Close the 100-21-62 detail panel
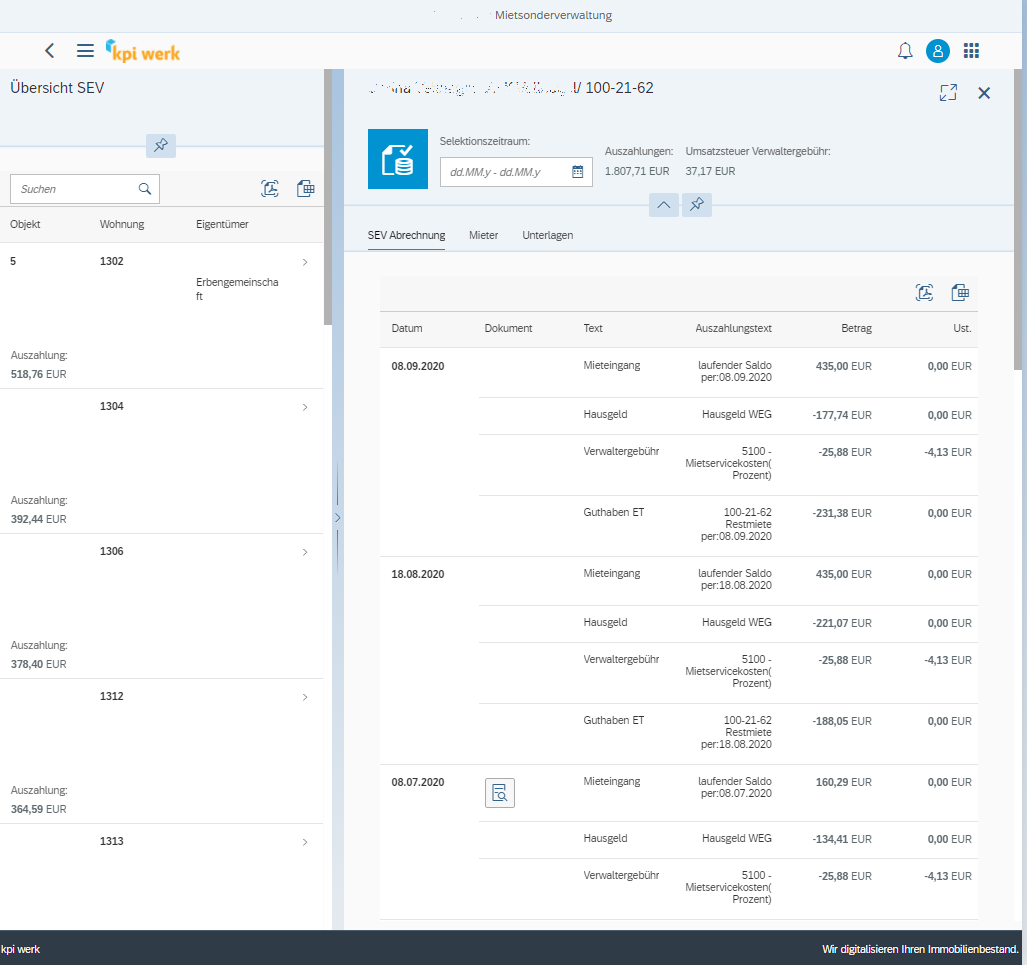 click(x=984, y=93)
